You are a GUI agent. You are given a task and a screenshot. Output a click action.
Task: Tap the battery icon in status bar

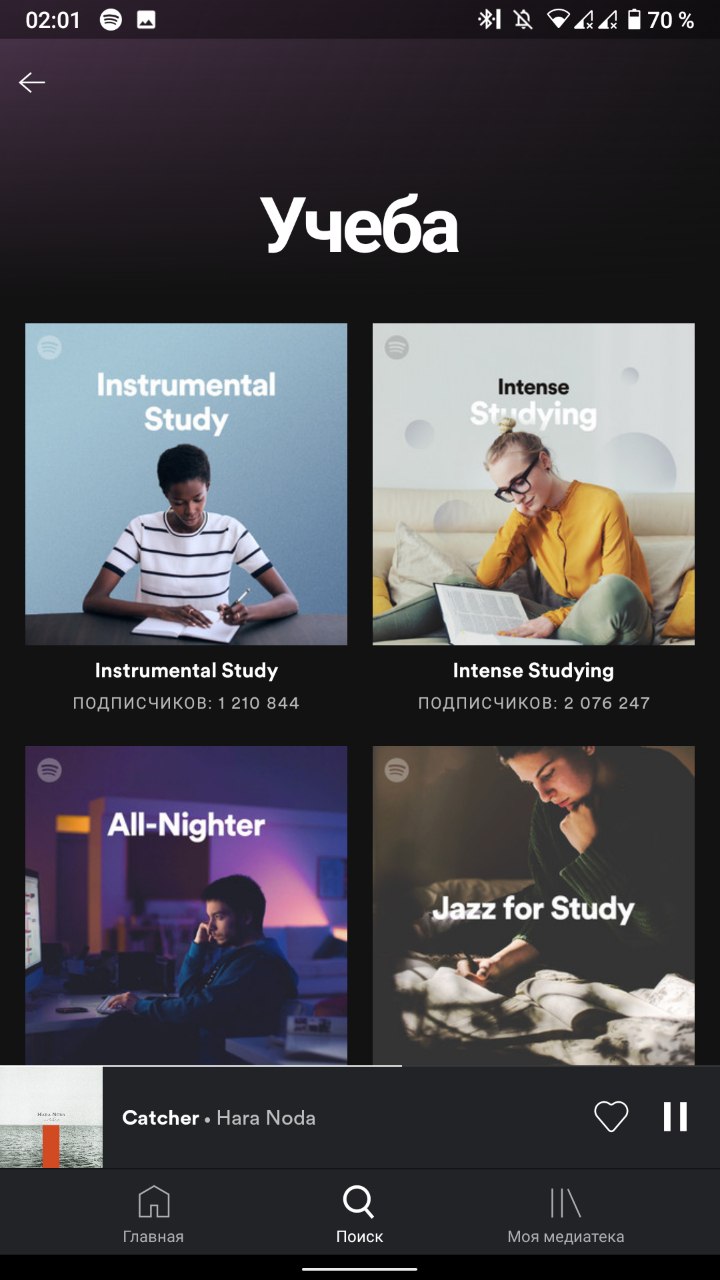tap(634, 20)
